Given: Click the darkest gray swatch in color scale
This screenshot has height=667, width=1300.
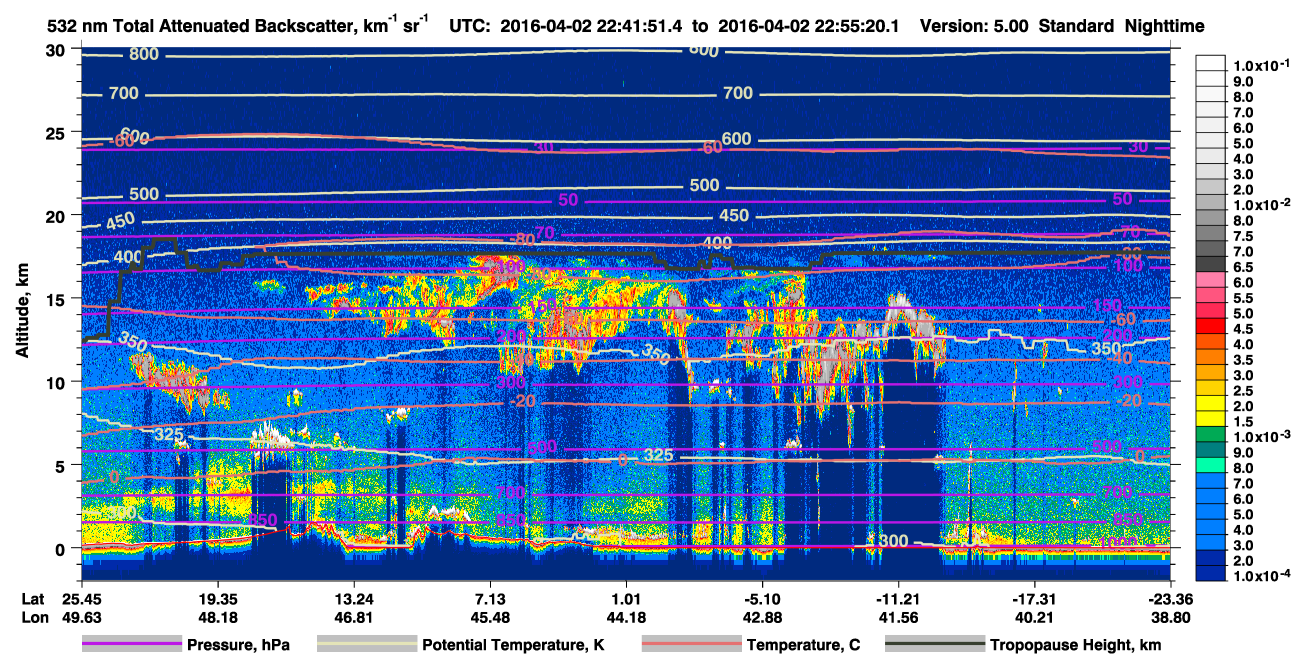Looking at the screenshot, I should (x=1210, y=265).
